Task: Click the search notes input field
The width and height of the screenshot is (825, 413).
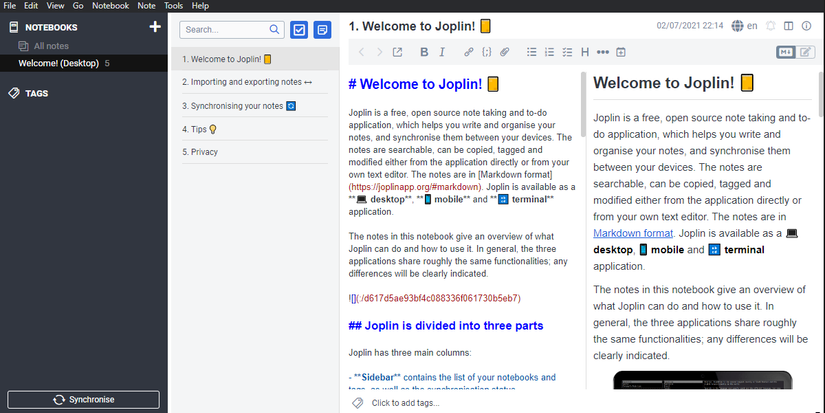Action: click(x=227, y=31)
